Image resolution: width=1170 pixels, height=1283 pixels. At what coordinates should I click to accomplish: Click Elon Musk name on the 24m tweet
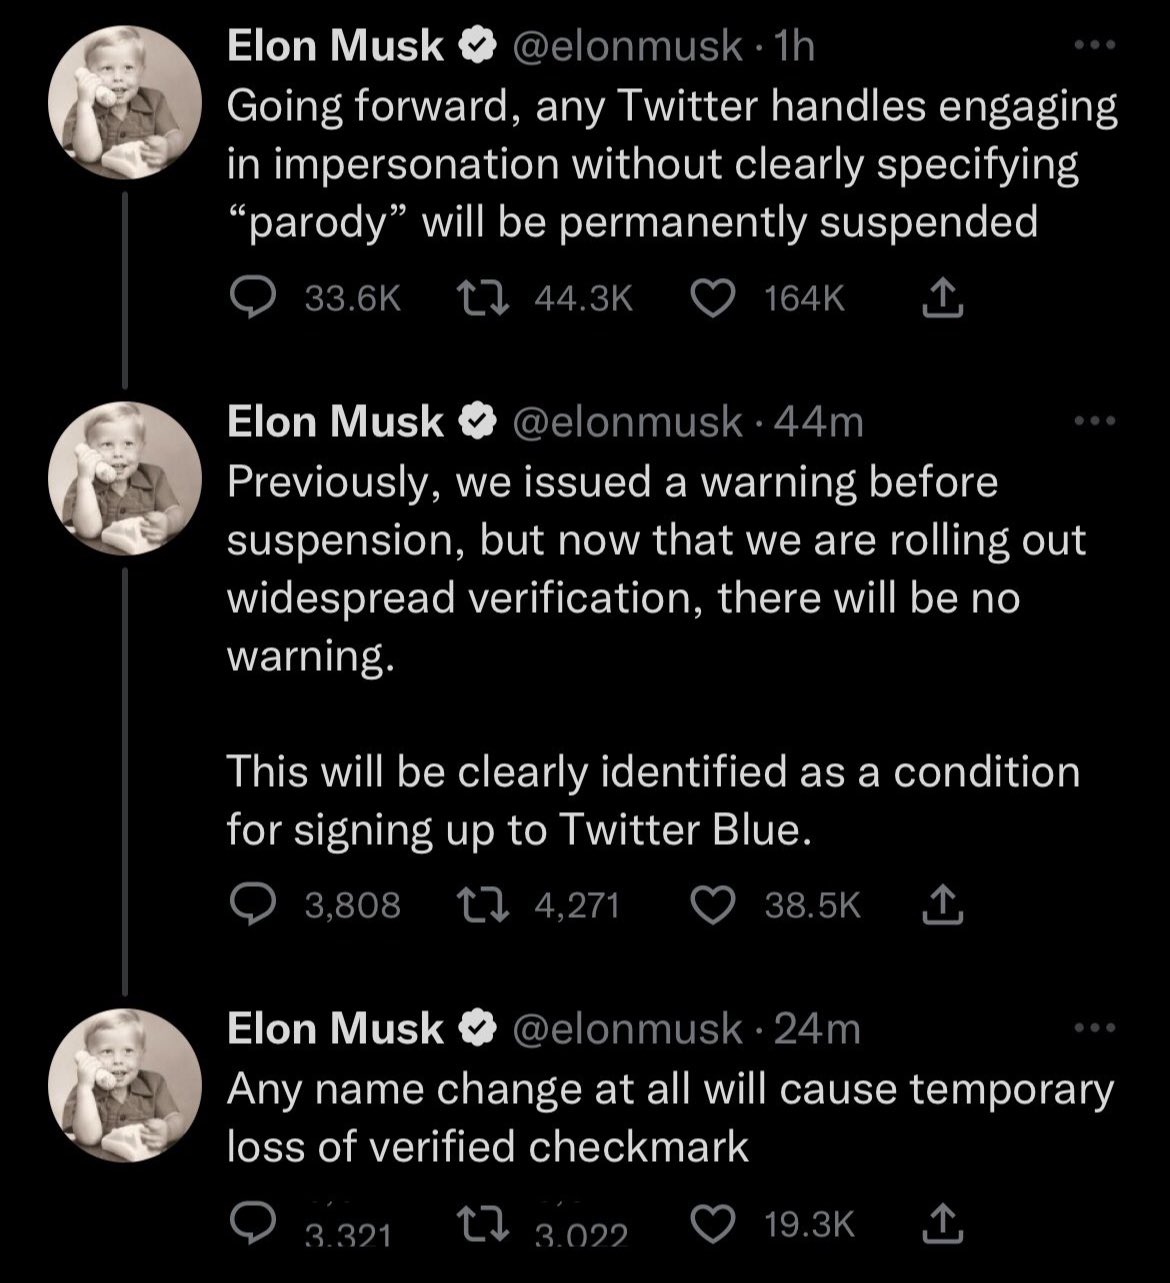tap(335, 1029)
